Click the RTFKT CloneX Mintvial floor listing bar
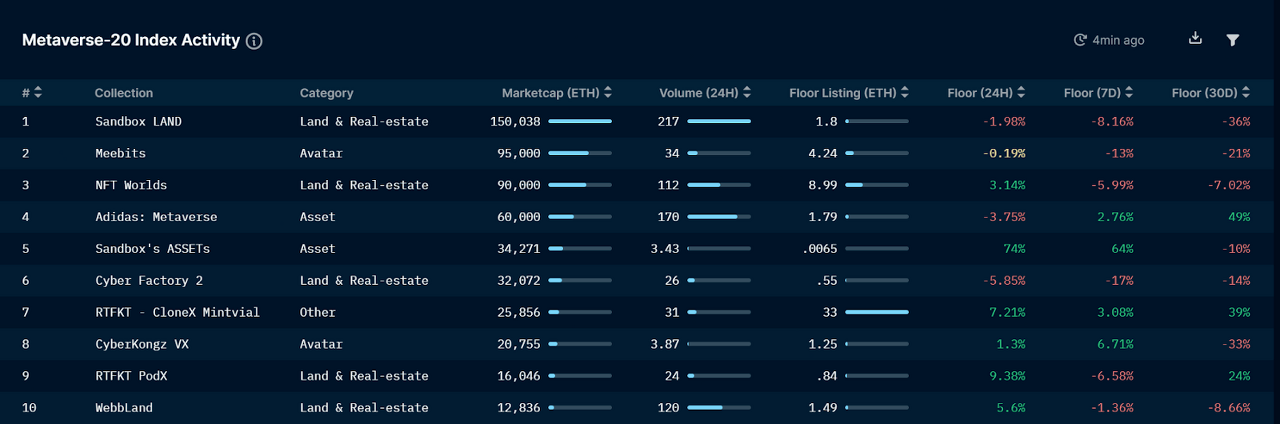 coord(877,312)
